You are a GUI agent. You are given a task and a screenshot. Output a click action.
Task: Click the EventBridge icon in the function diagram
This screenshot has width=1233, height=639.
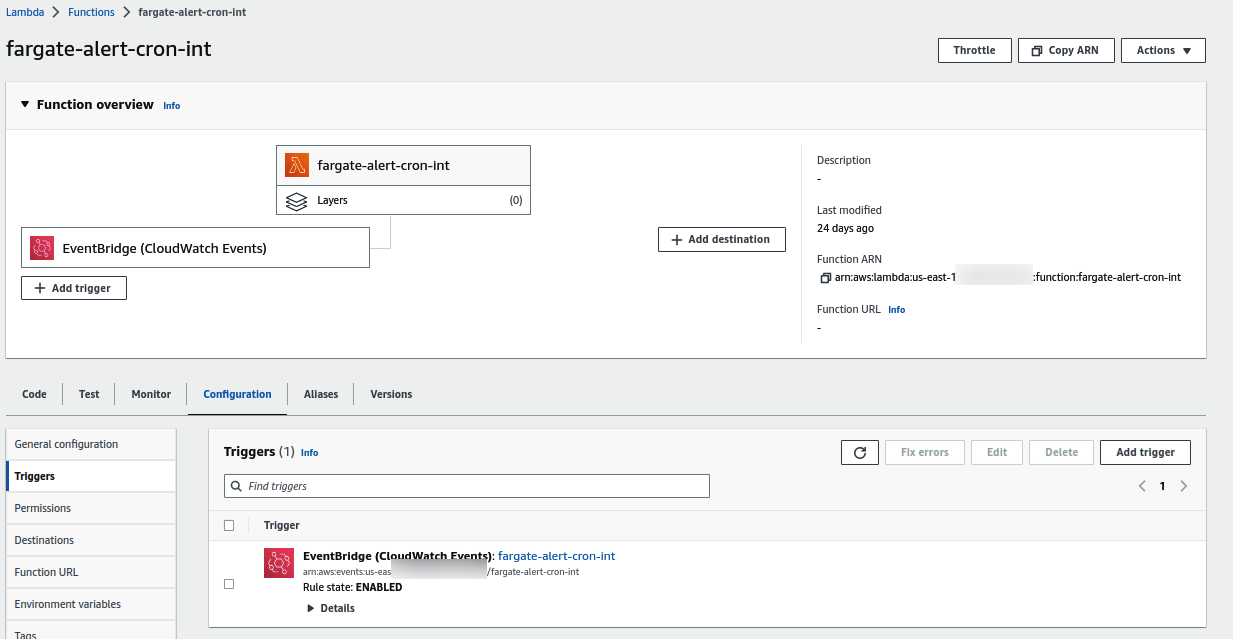41,245
